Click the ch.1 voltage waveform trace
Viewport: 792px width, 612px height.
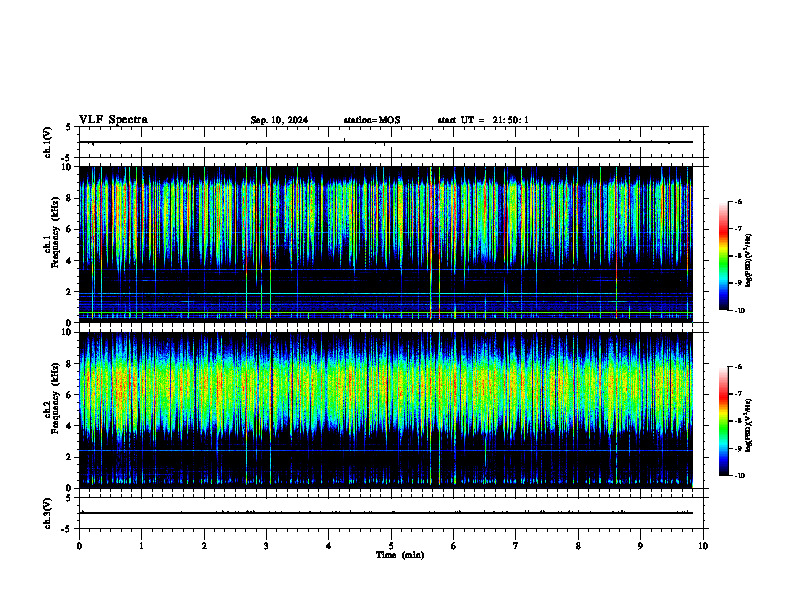point(386,142)
